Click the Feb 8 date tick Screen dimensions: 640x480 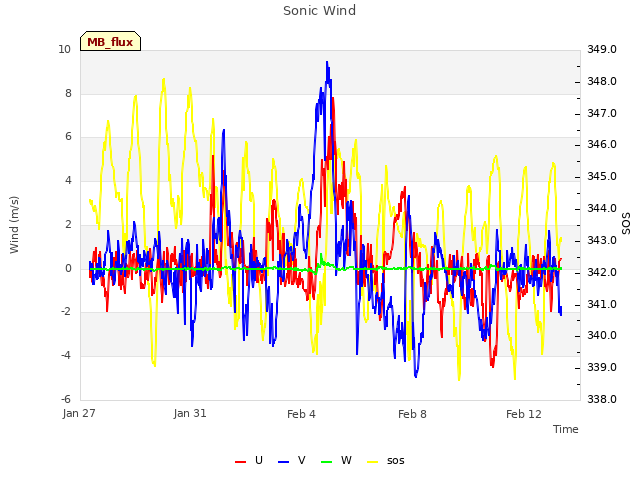coord(412,414)
